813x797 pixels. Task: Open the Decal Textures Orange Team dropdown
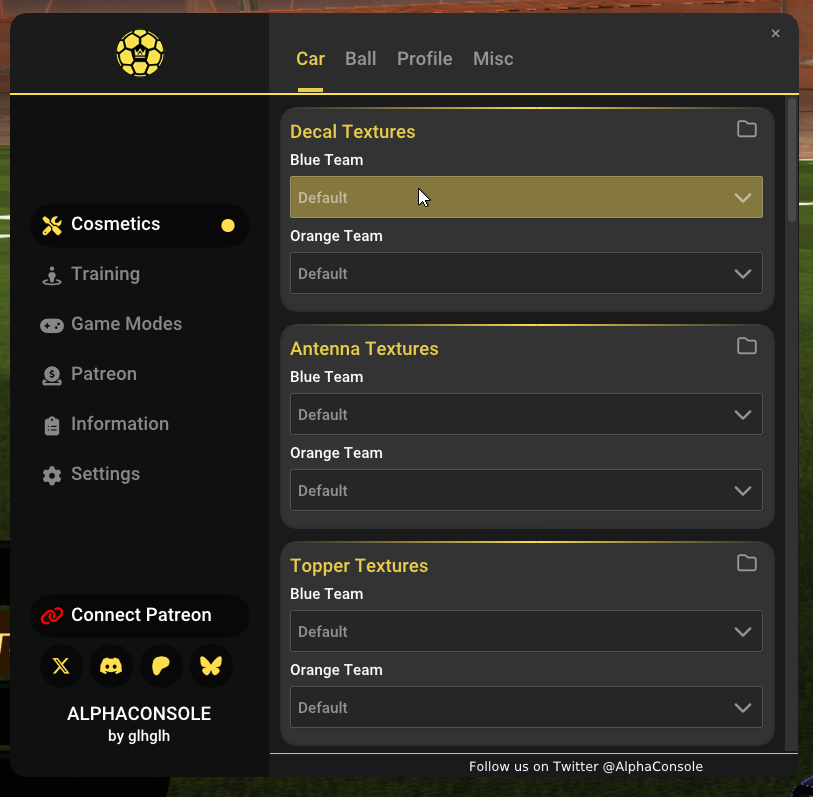pos(526,273)
